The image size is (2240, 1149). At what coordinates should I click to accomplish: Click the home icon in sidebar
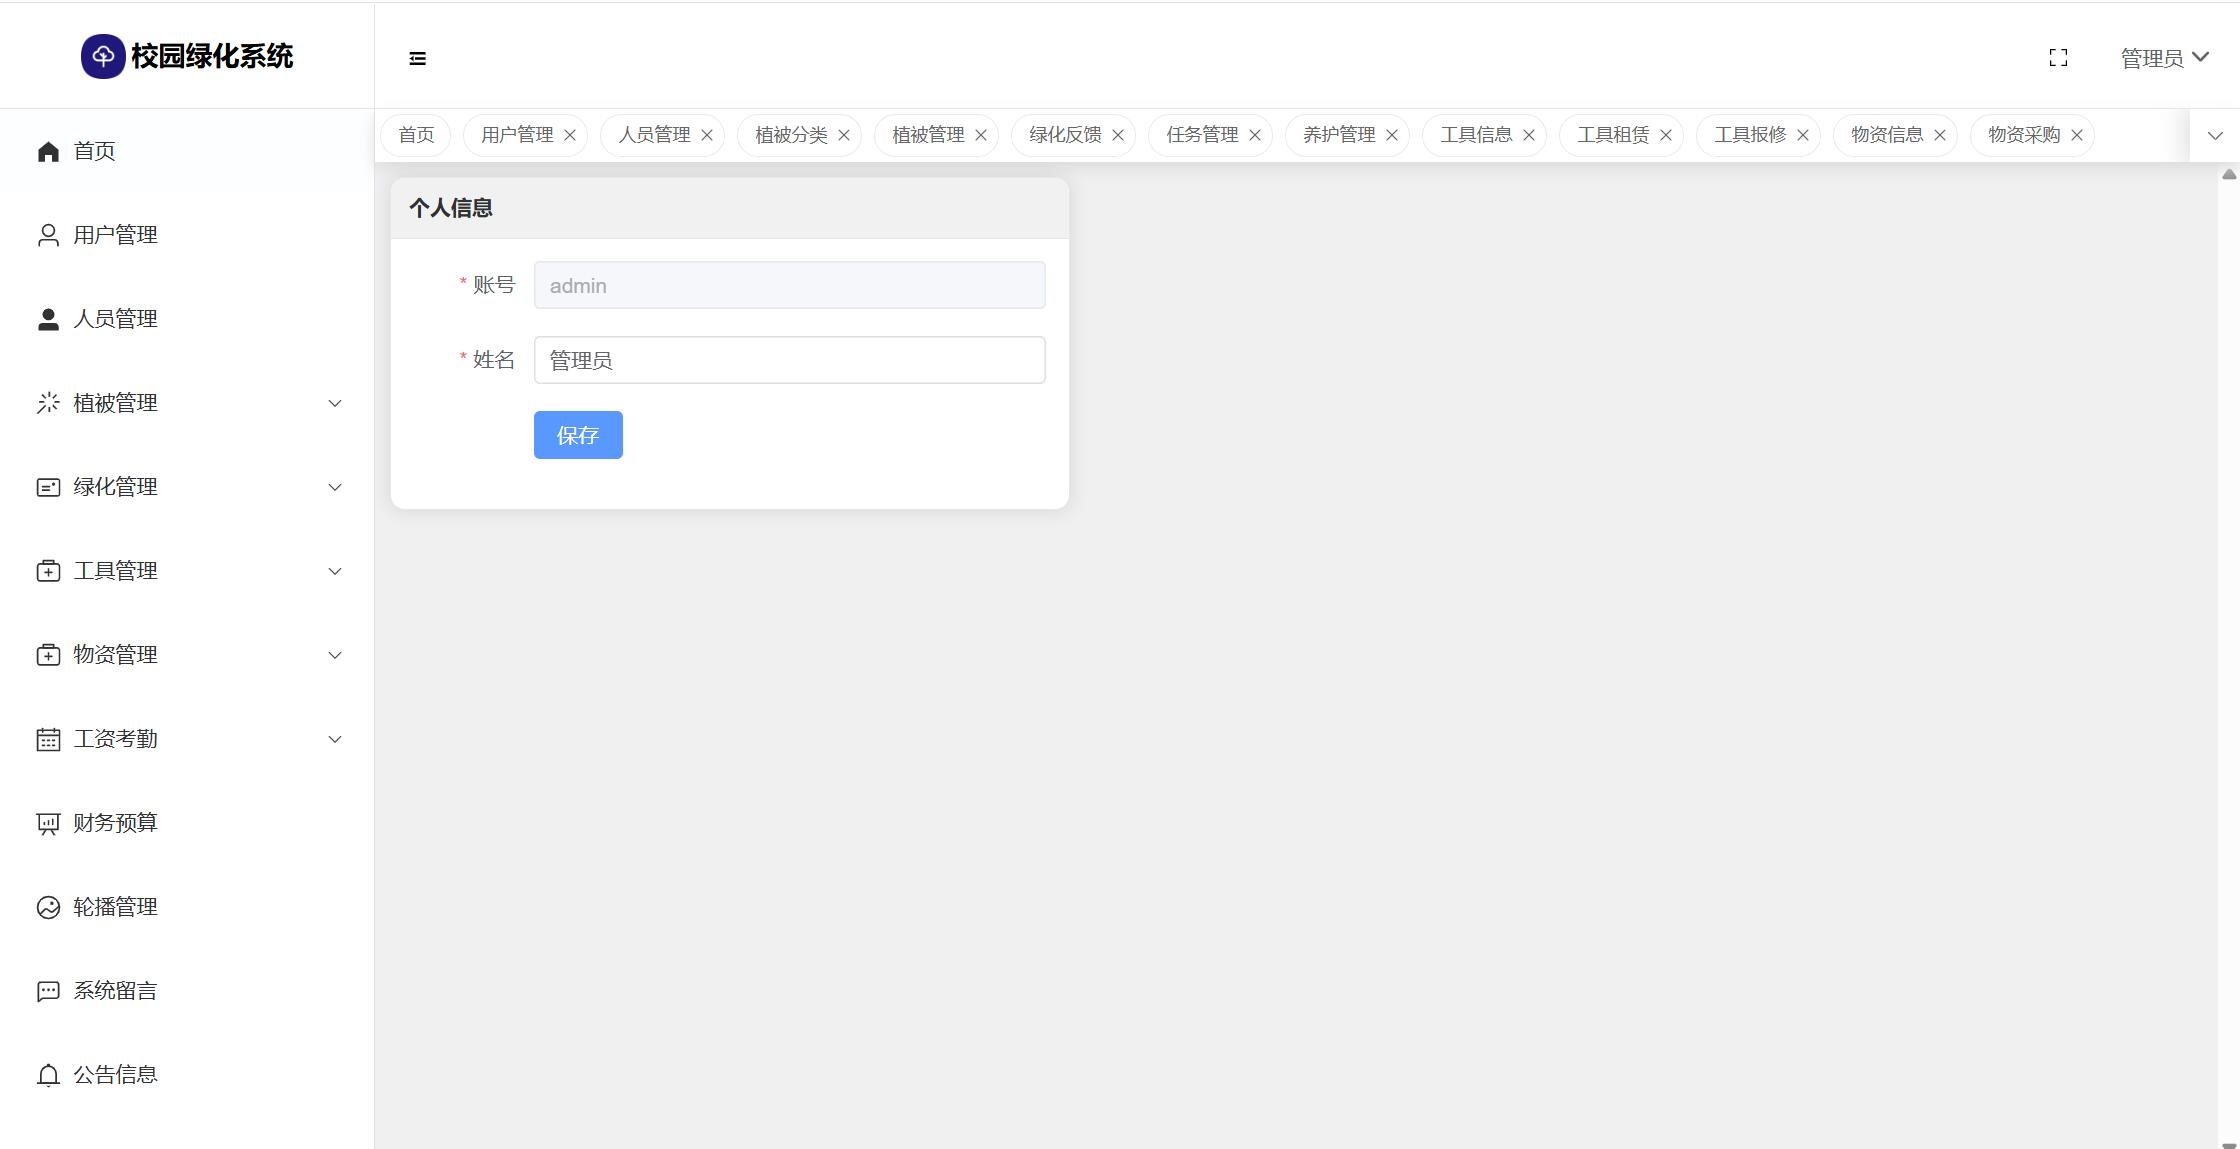48,151
